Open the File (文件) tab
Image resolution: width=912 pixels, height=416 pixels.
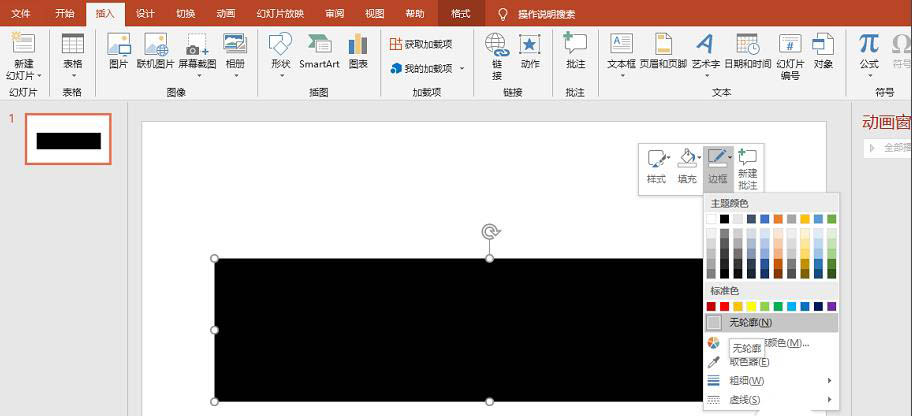pos(22,13)
